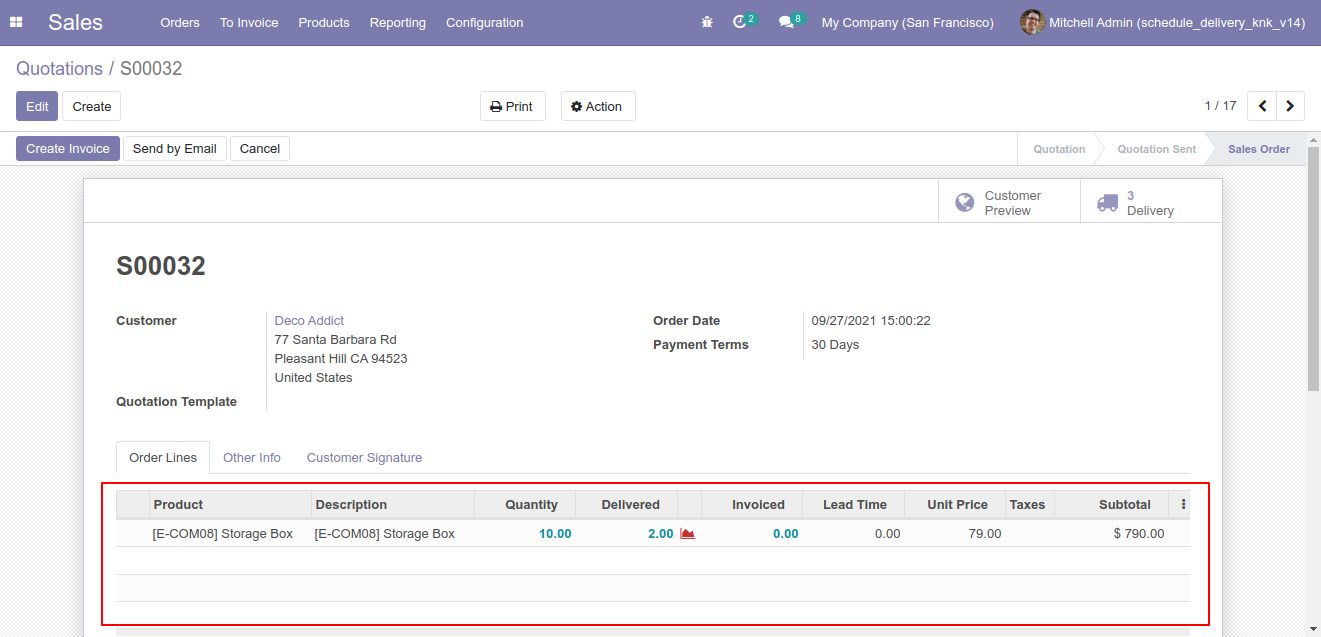The image size is (1321, 637).
Task: Click the page vertical scrollbar
Action: pyautogui.click(x=1313, y=268)
